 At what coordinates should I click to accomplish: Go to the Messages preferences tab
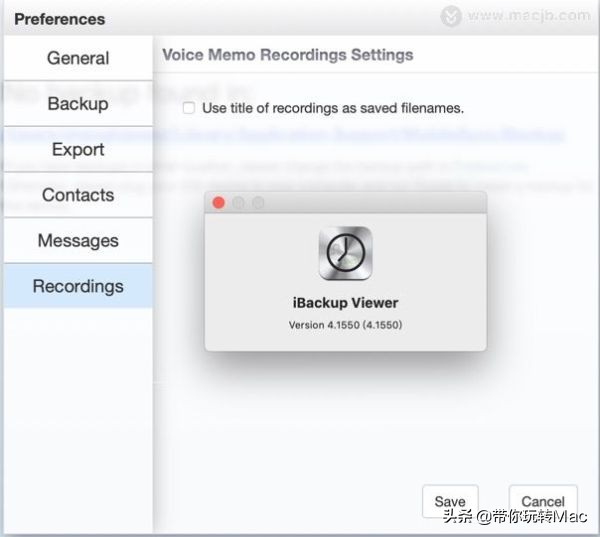tap(78, 240)
